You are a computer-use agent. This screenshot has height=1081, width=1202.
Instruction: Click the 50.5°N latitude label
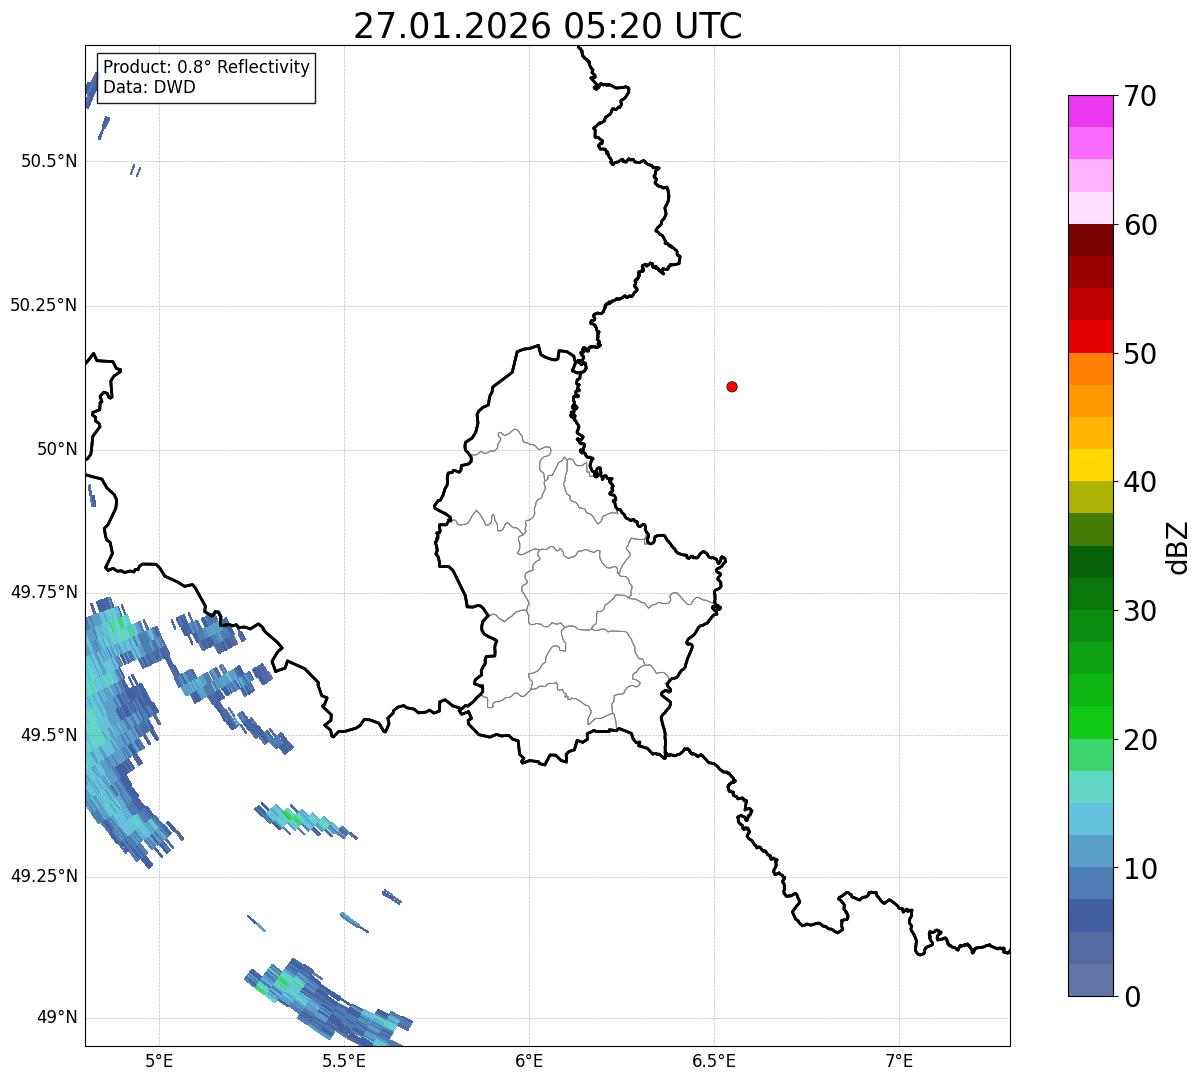[49, 161]
